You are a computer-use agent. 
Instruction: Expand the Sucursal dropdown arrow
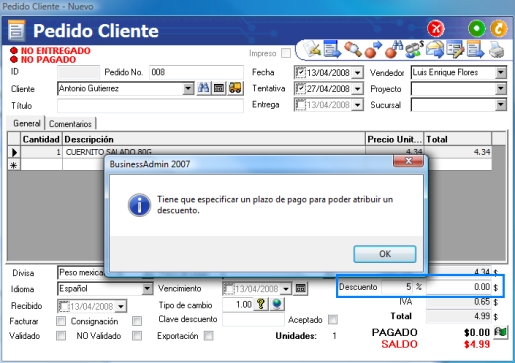(501, 105)
